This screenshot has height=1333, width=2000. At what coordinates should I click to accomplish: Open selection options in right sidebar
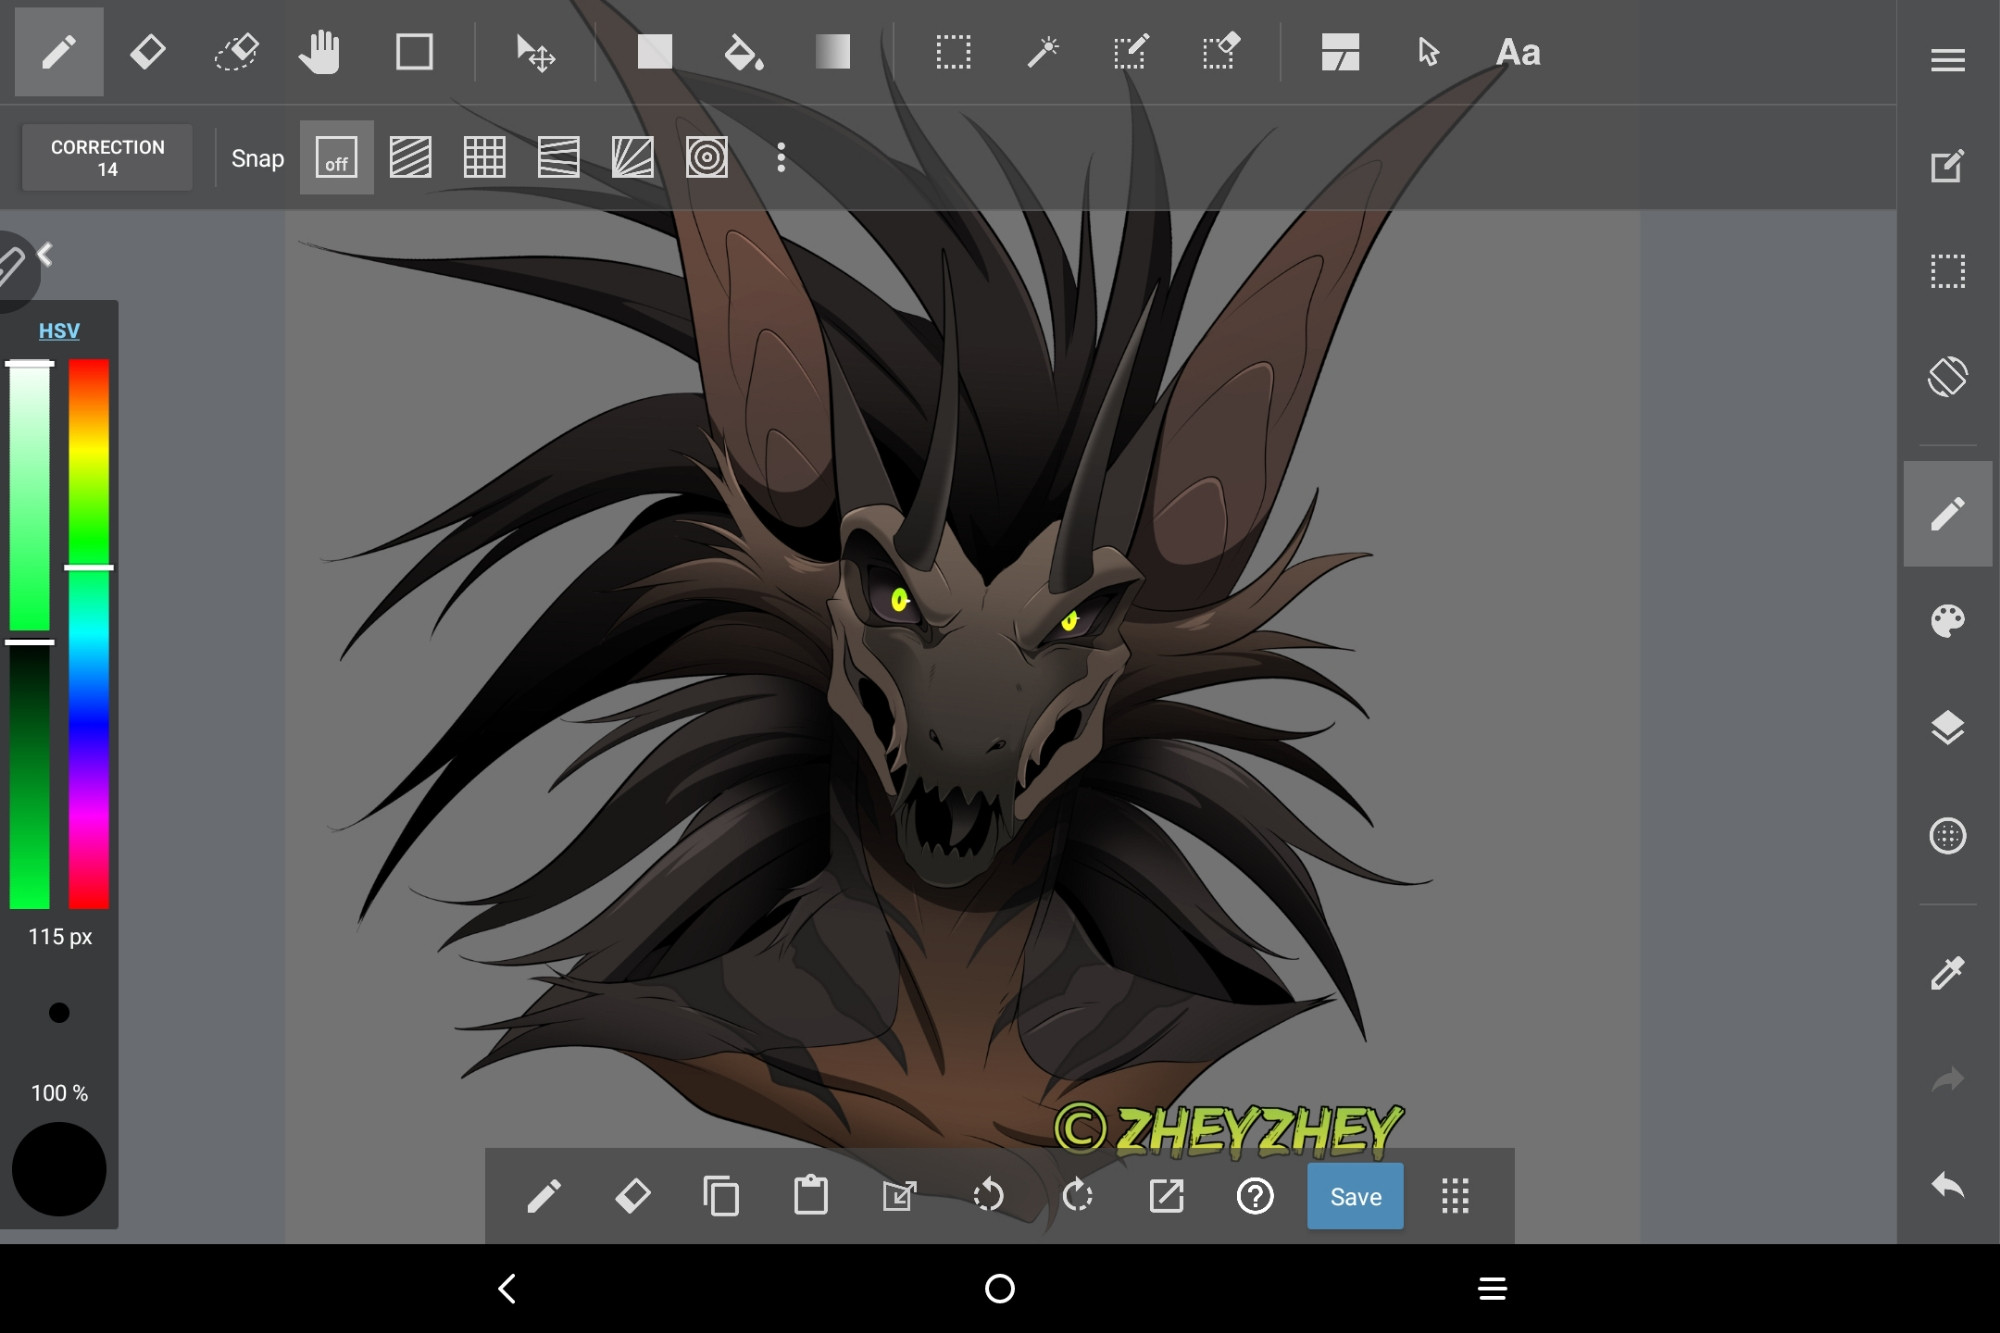click(x=1948, y=271)
